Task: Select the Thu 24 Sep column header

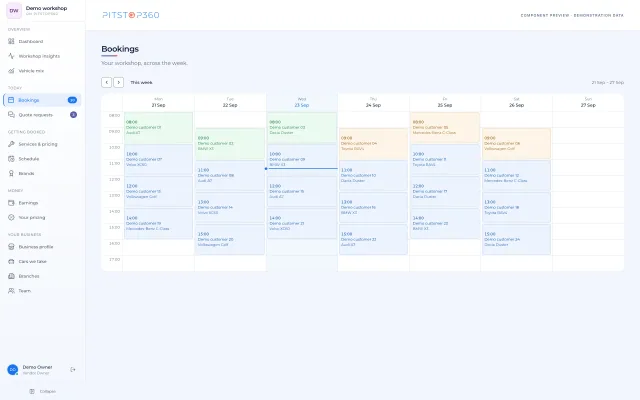Action: click(373, 102)
